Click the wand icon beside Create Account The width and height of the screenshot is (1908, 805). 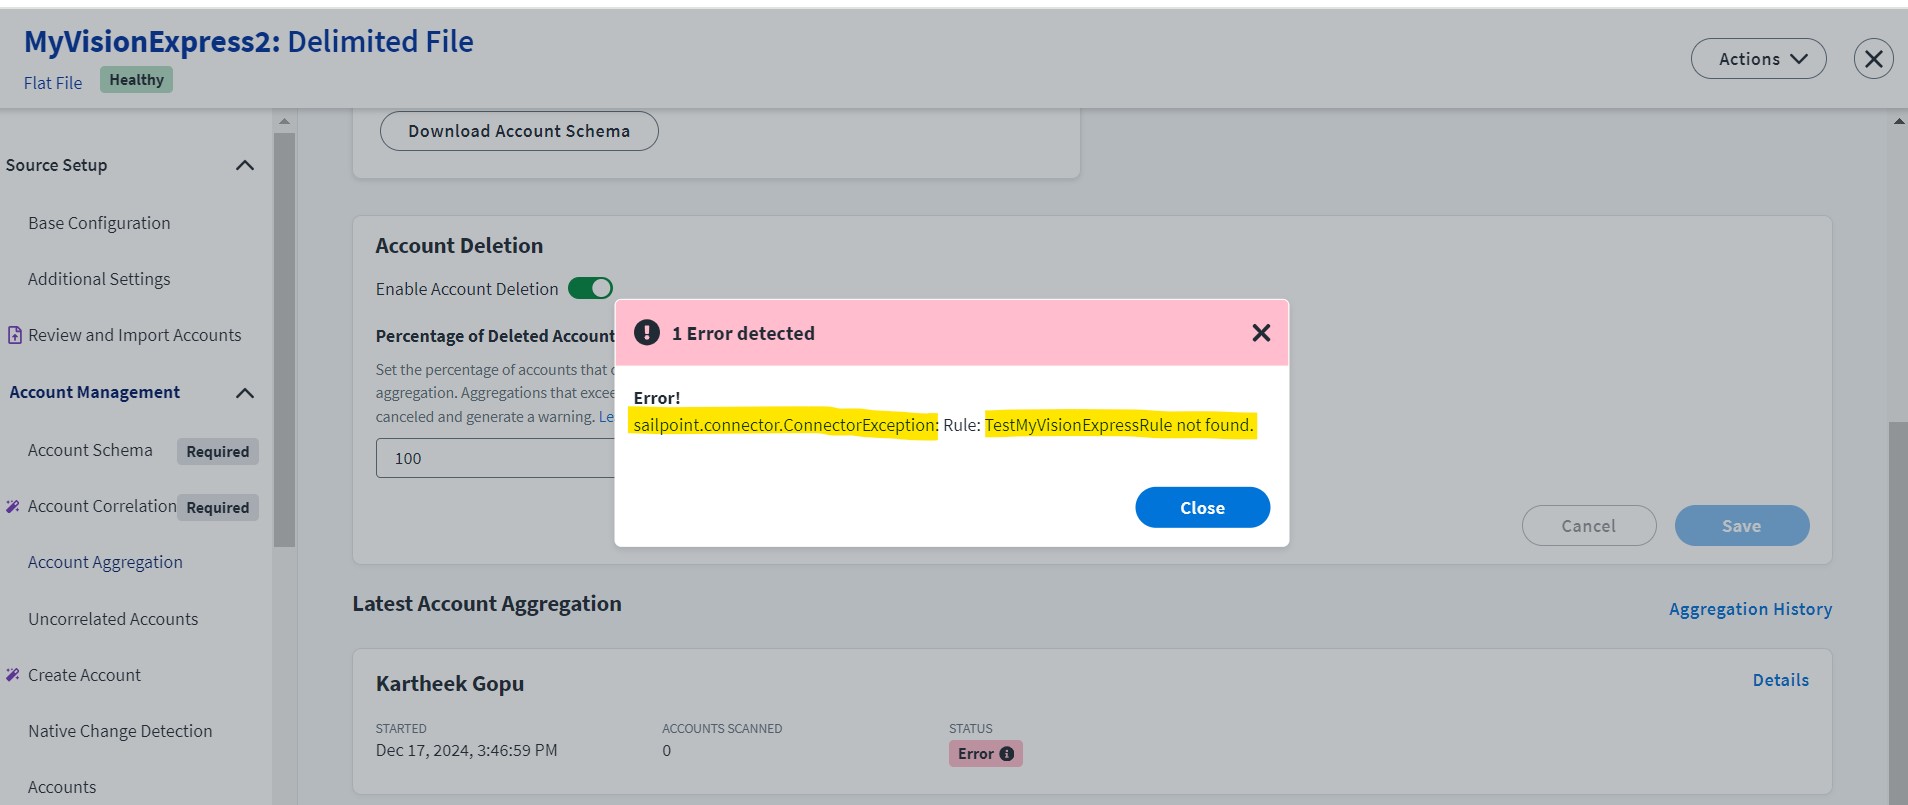(13, 675)
